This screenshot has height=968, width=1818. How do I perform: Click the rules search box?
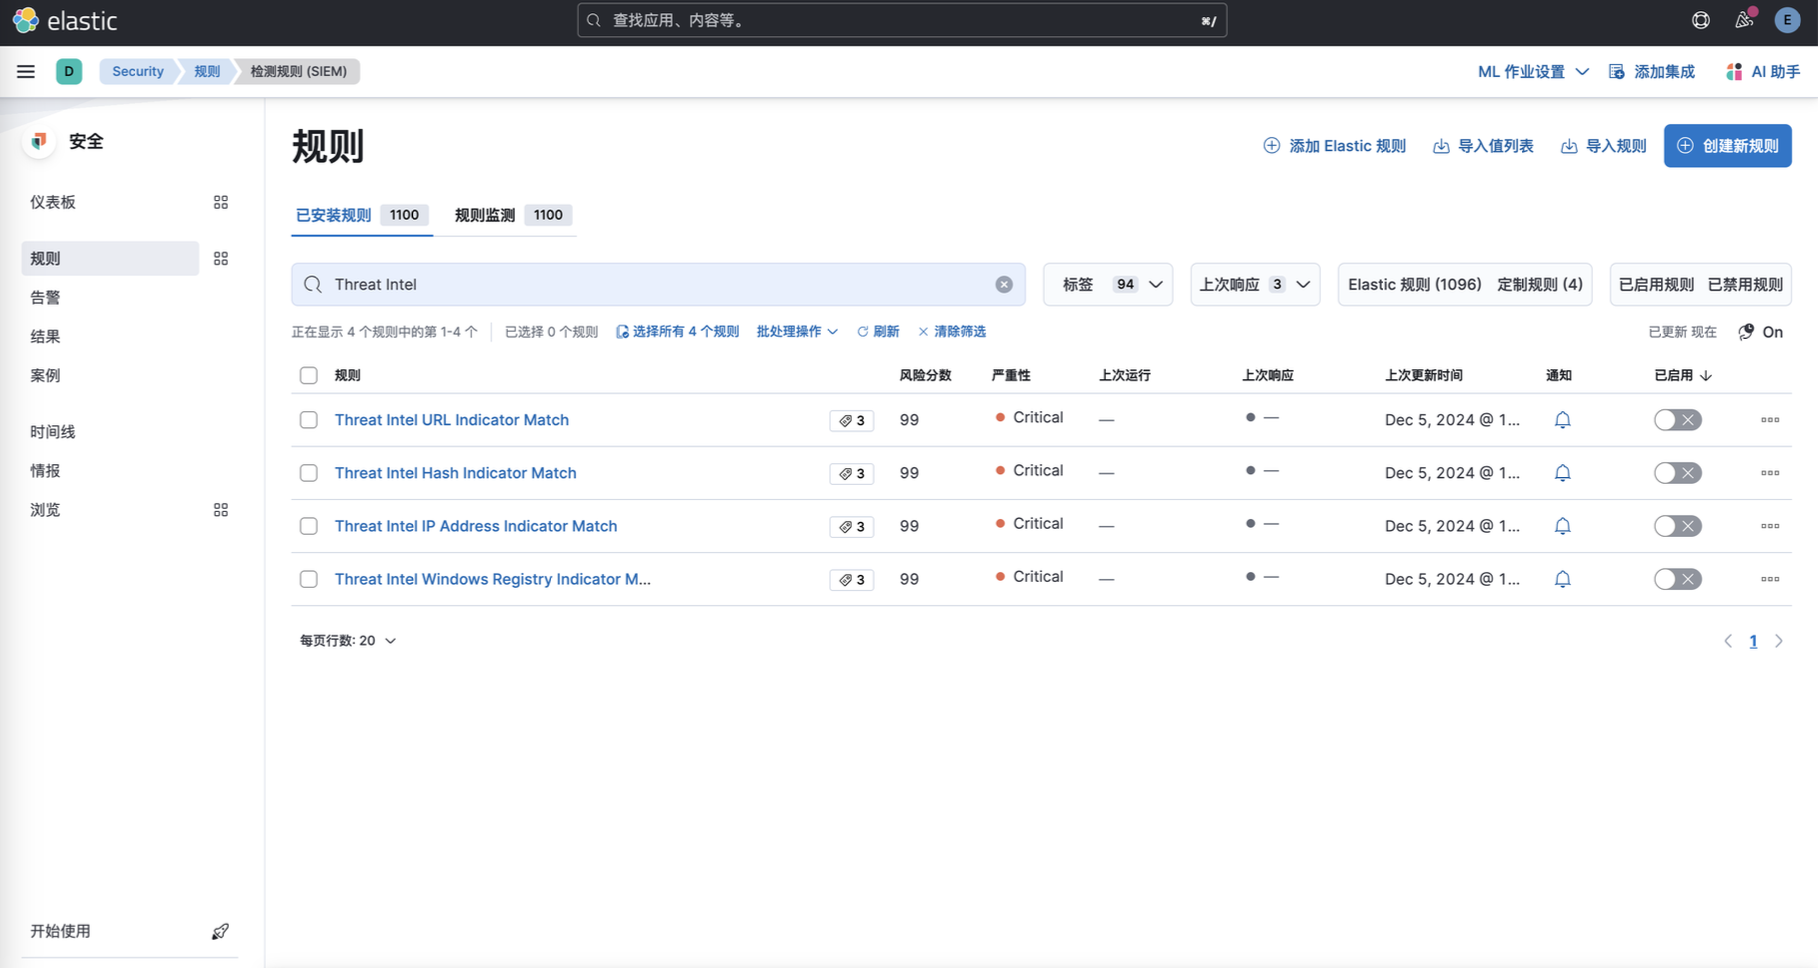pos(658,285)
